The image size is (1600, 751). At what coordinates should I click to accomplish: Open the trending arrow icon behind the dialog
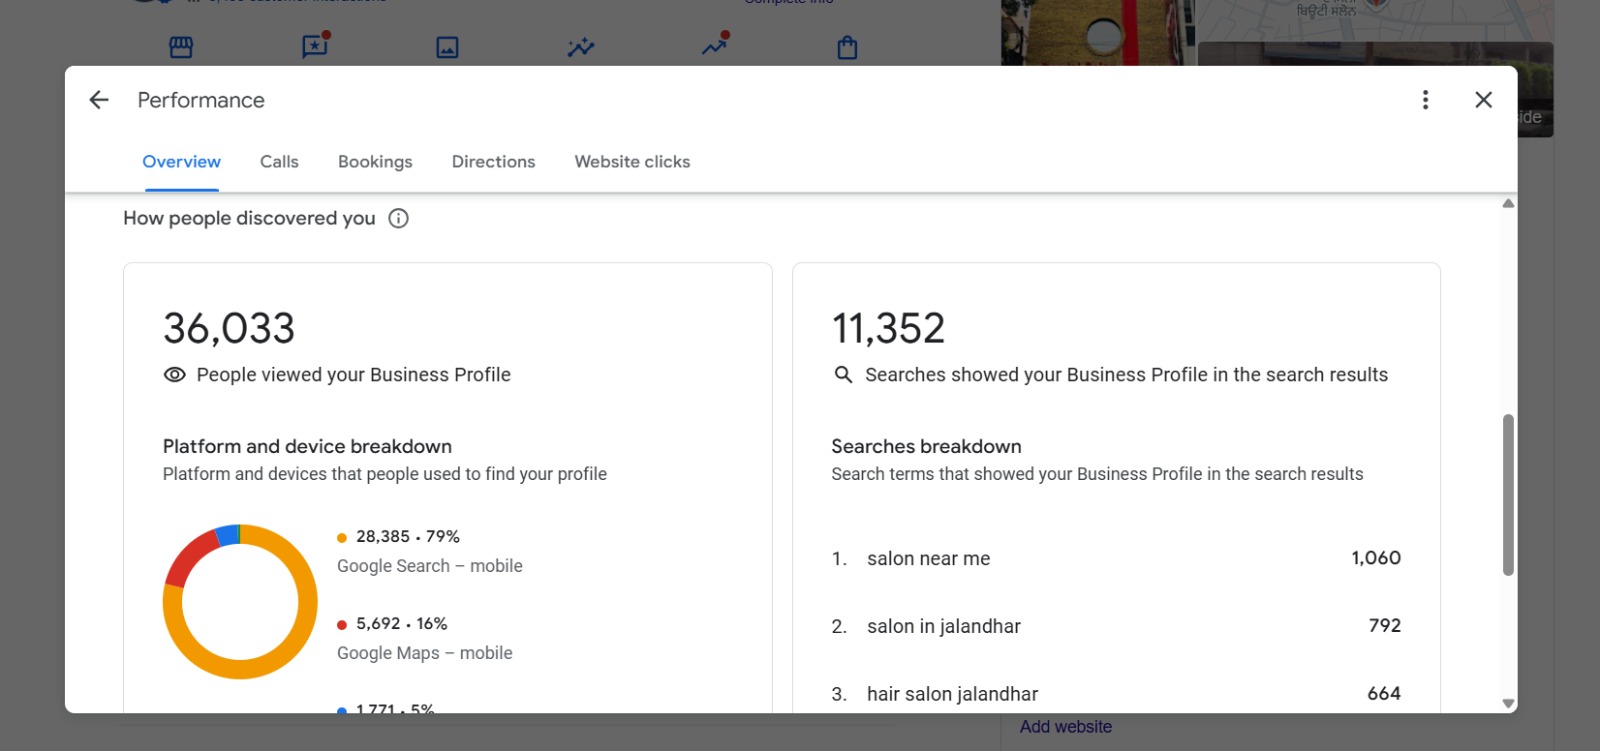pyautogui.click(x=716, y=44)
